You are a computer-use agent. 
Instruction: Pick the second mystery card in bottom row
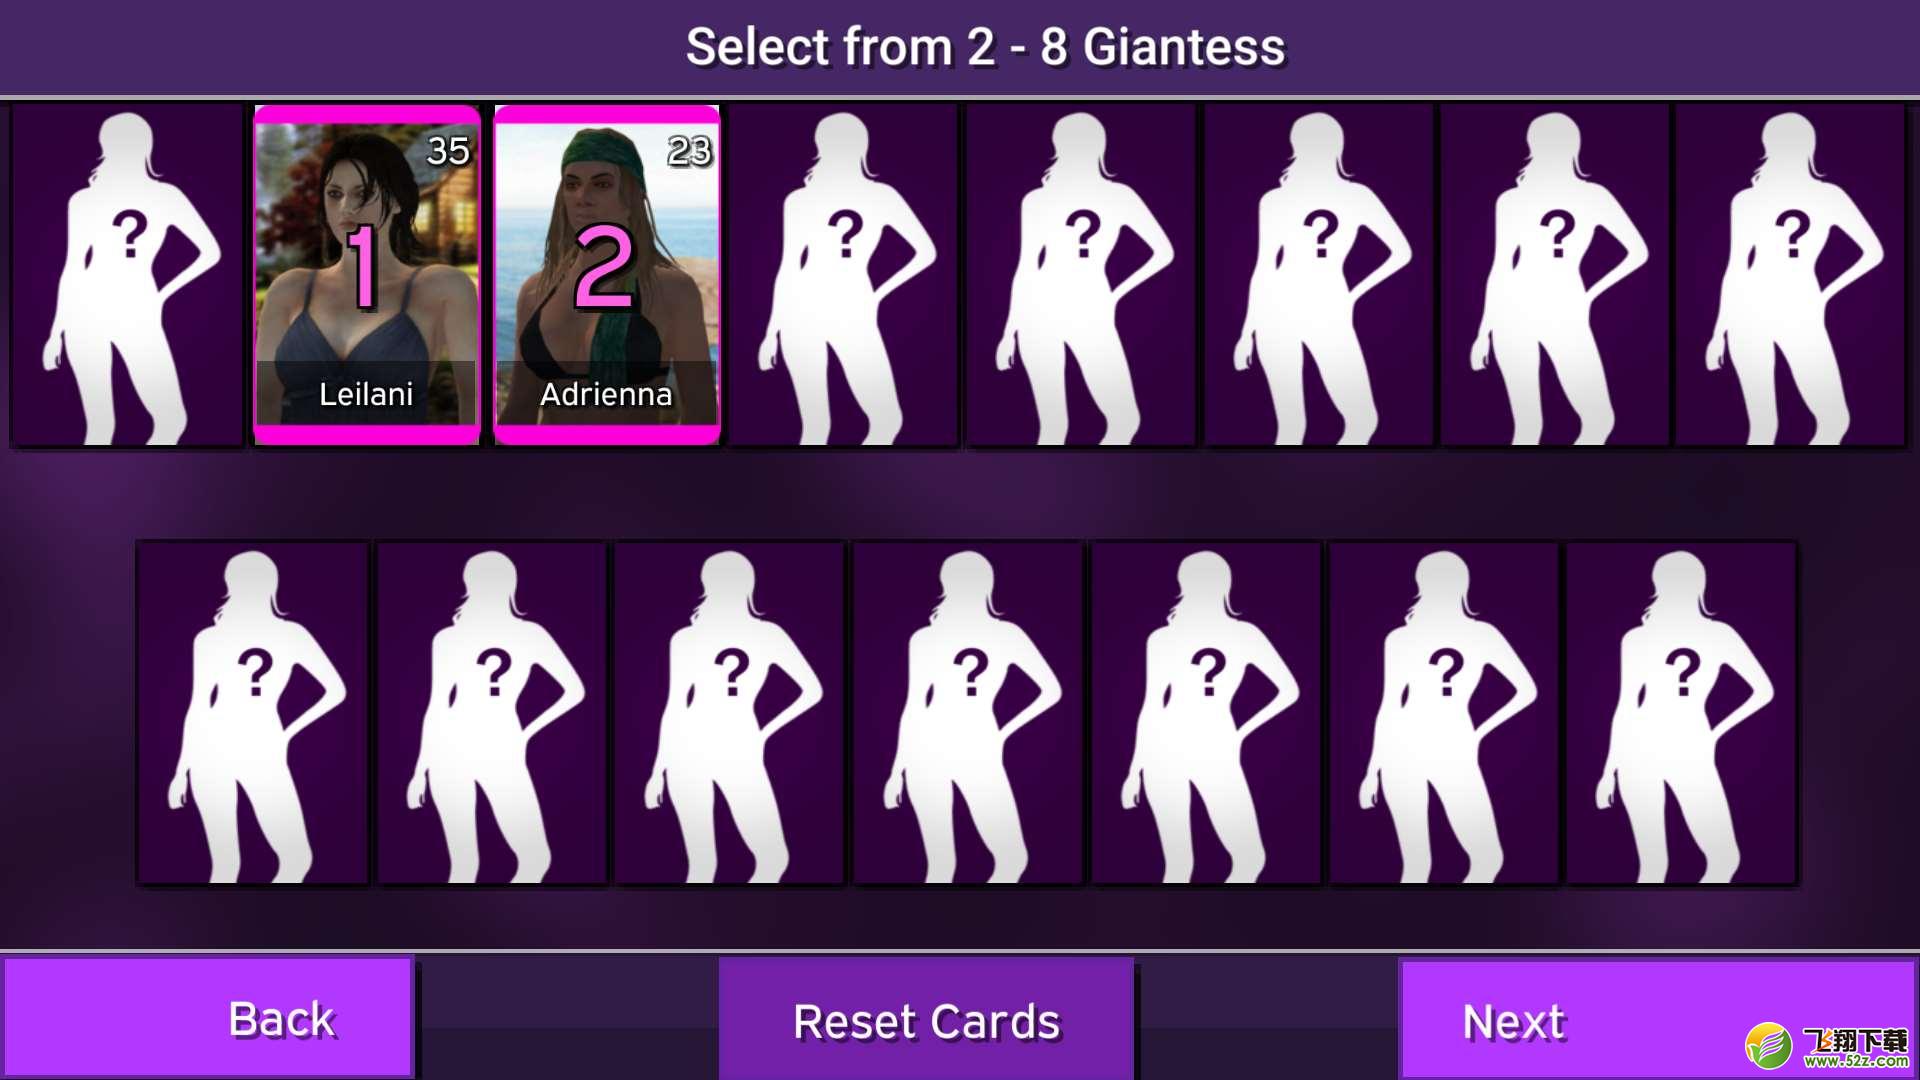click(492, 713)
